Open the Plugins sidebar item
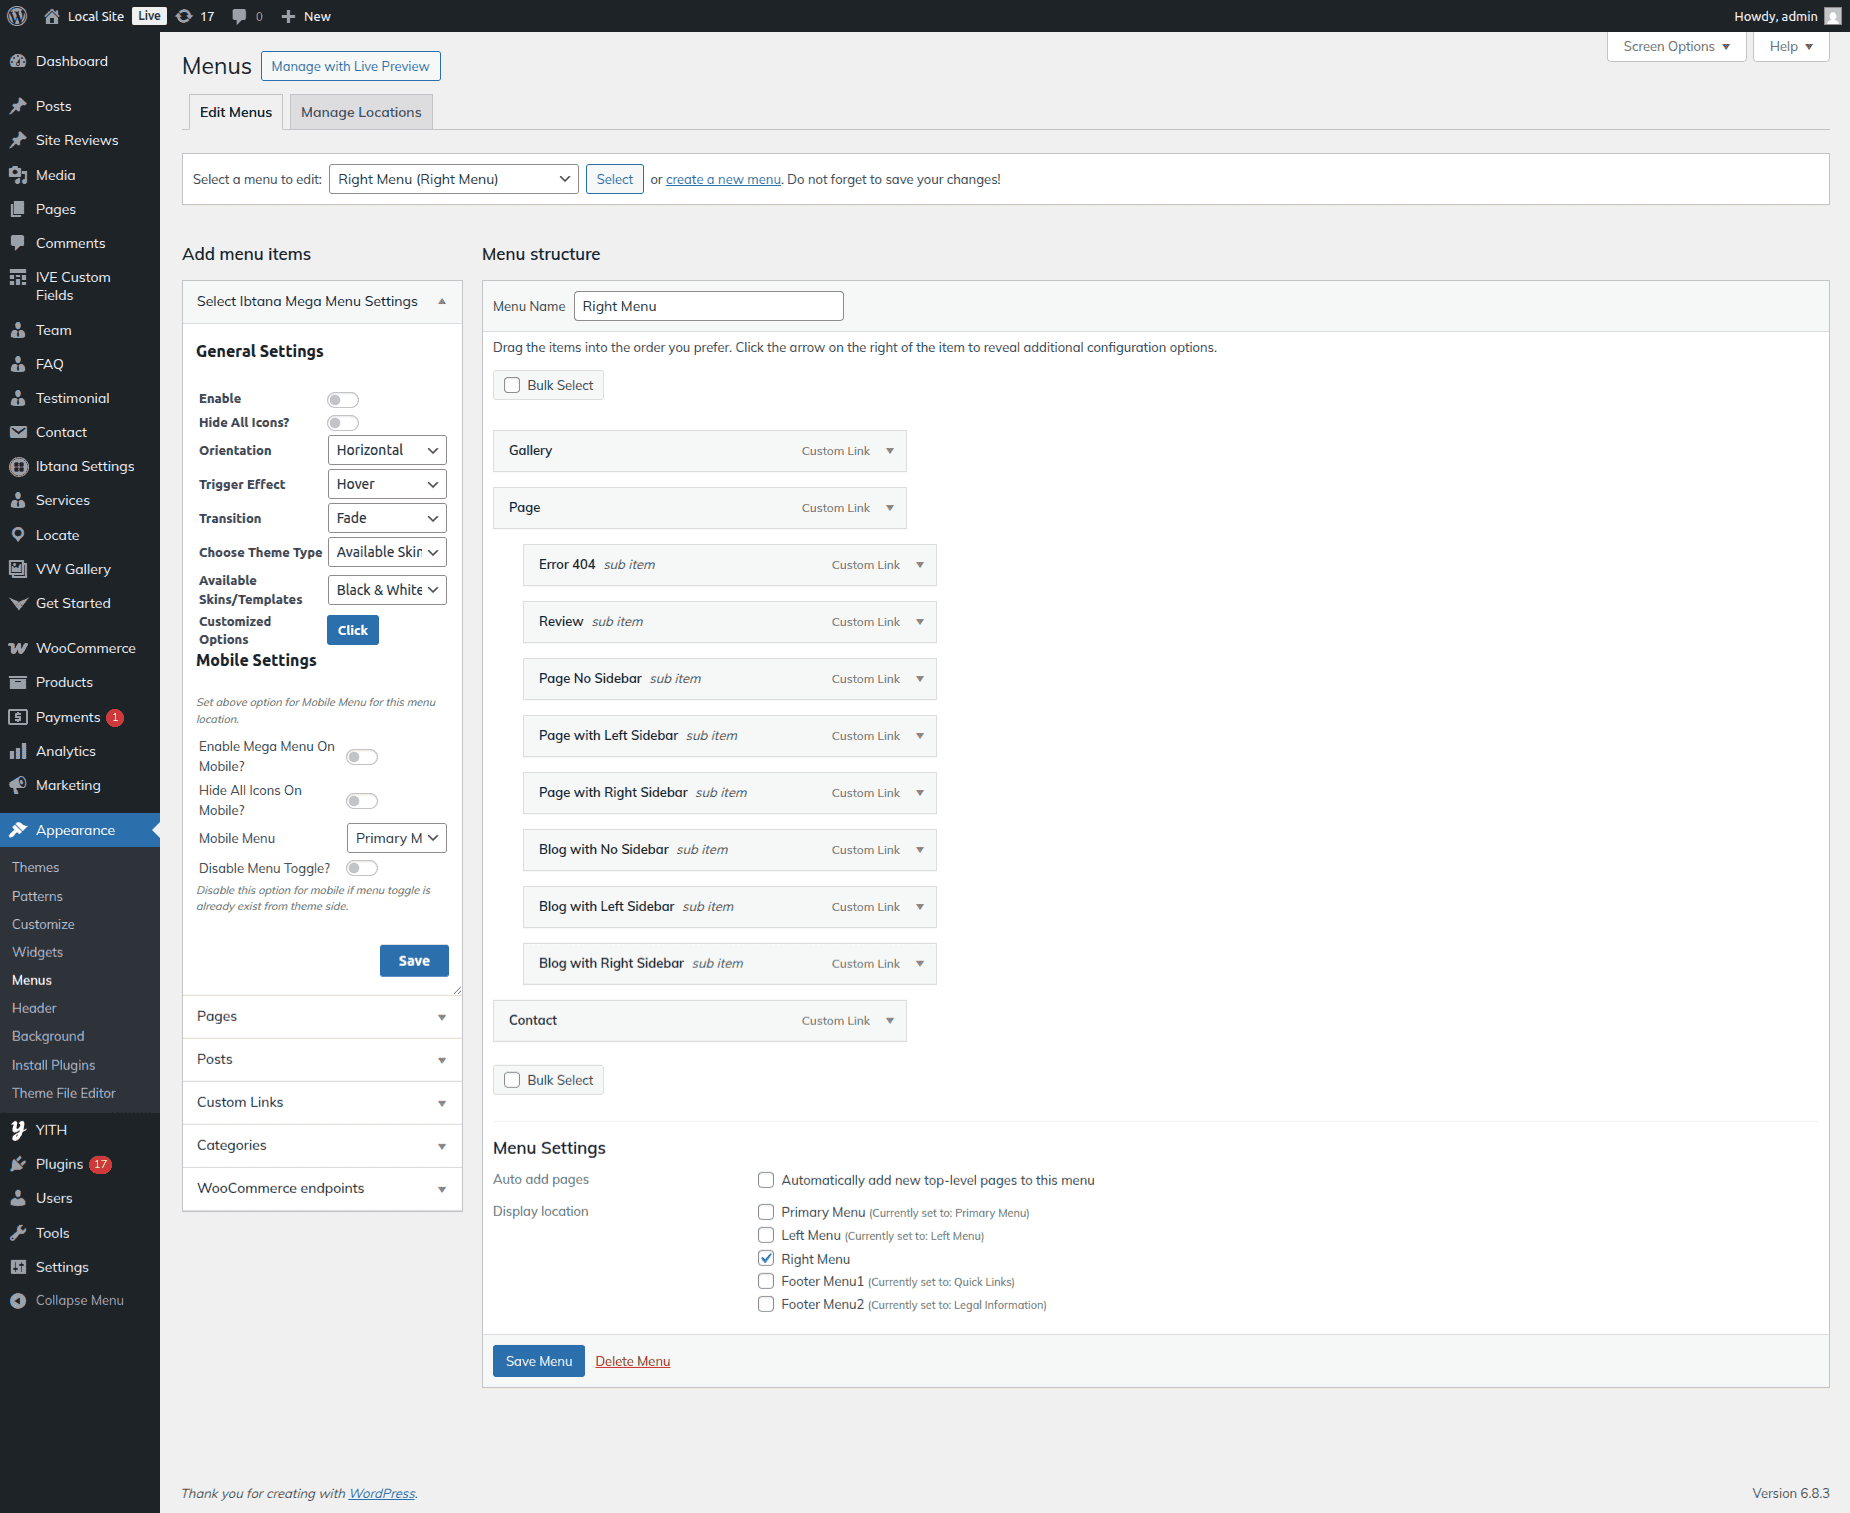Screen dimensions: 1850x1513 click(59, 1164)
